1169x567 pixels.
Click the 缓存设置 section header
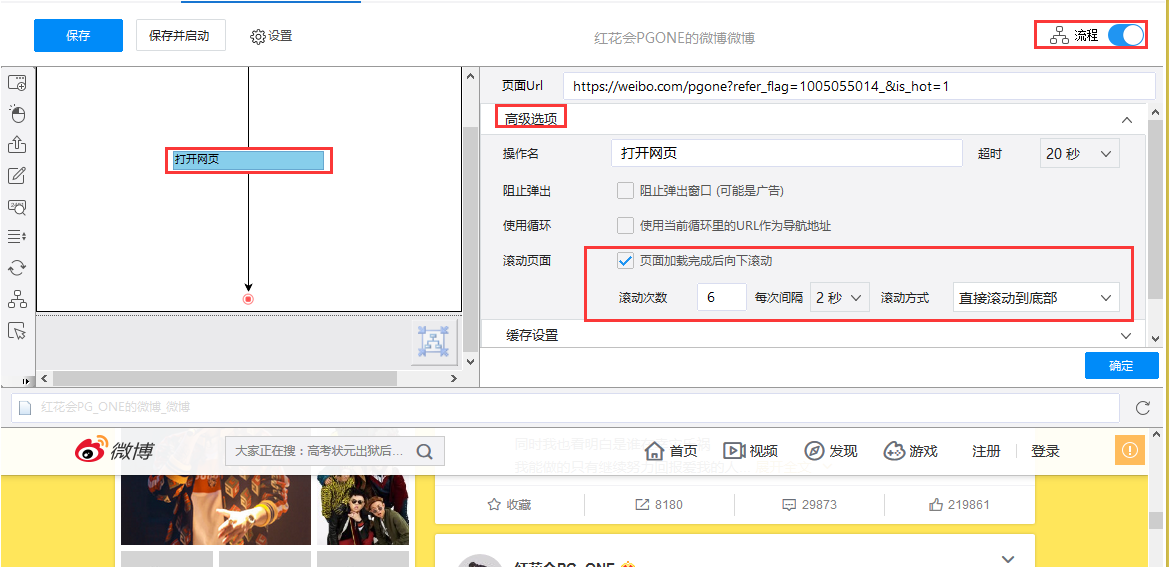(x=813, y=335)
